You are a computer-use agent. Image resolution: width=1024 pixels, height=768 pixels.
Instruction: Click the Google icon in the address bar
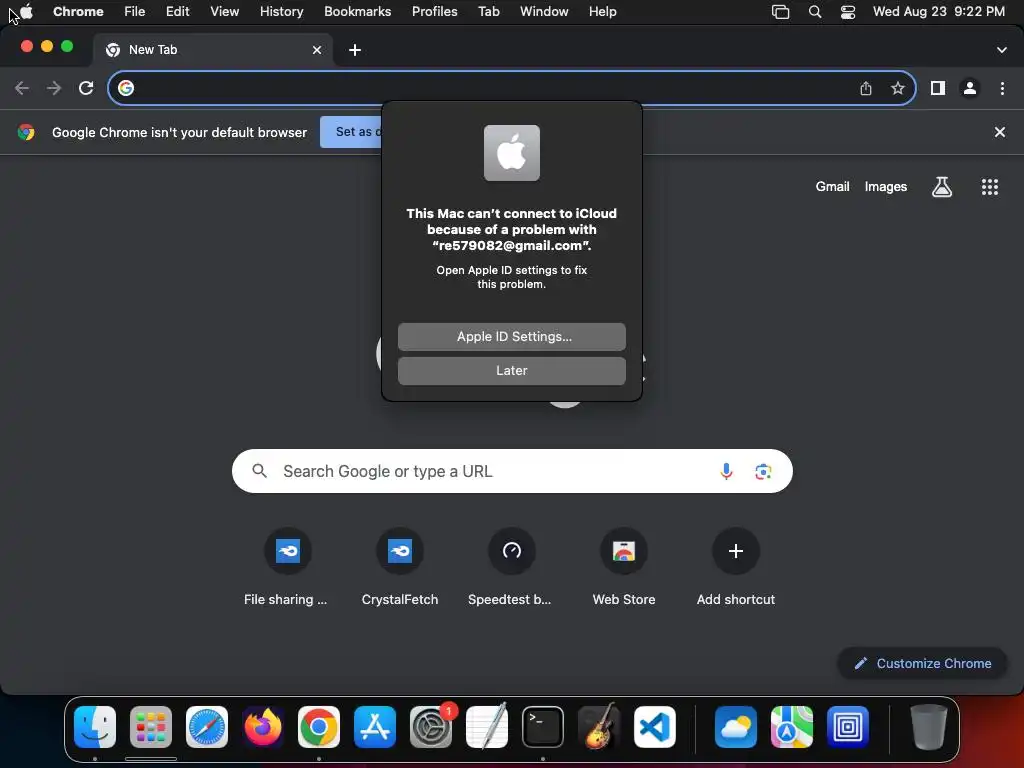(126, 88)
